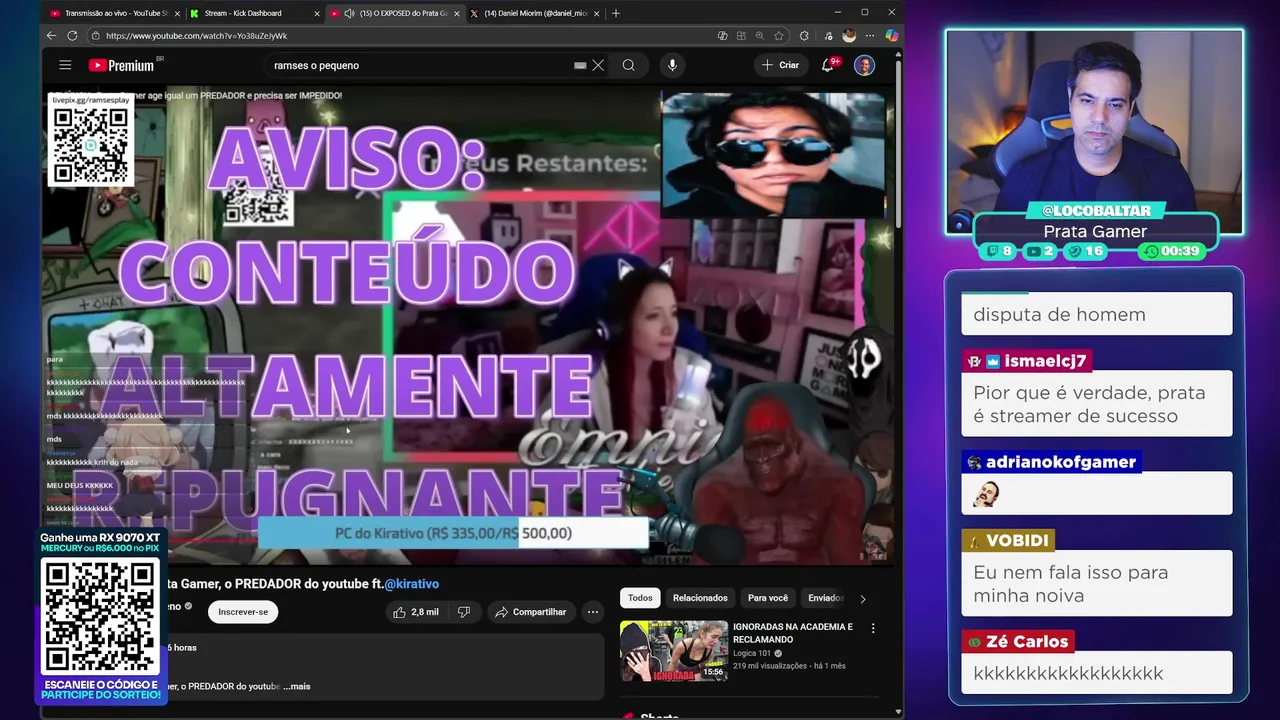Open the Copilot icon in browser toolbar

[x=891, y=35]
